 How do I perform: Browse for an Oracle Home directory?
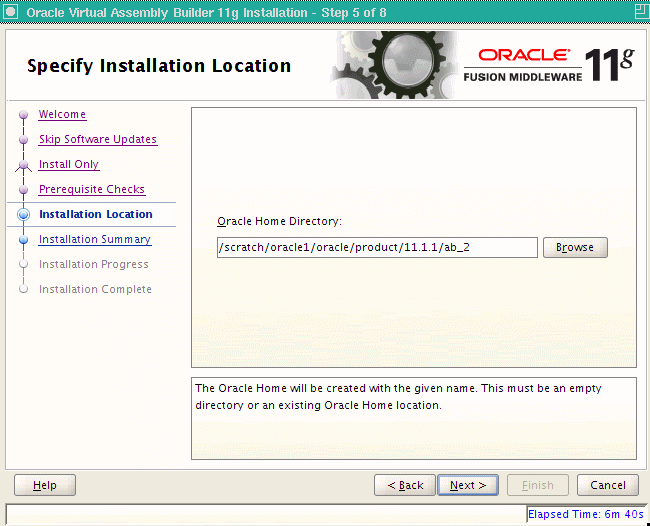(x=575, y=247)
